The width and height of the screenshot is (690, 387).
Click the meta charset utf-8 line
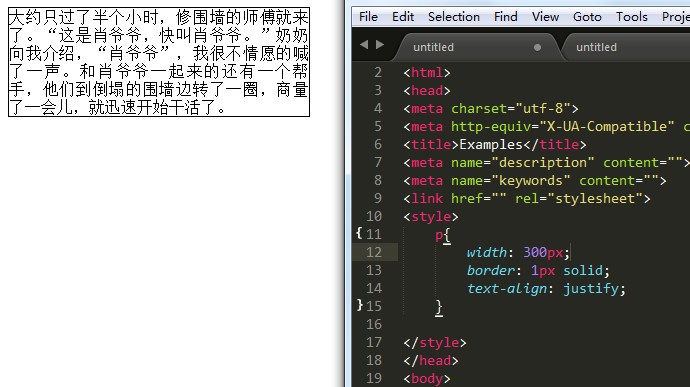point(491,109)
